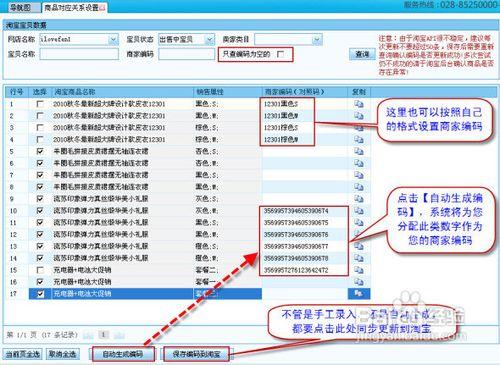Check the select box for row 2

point(40,116)
